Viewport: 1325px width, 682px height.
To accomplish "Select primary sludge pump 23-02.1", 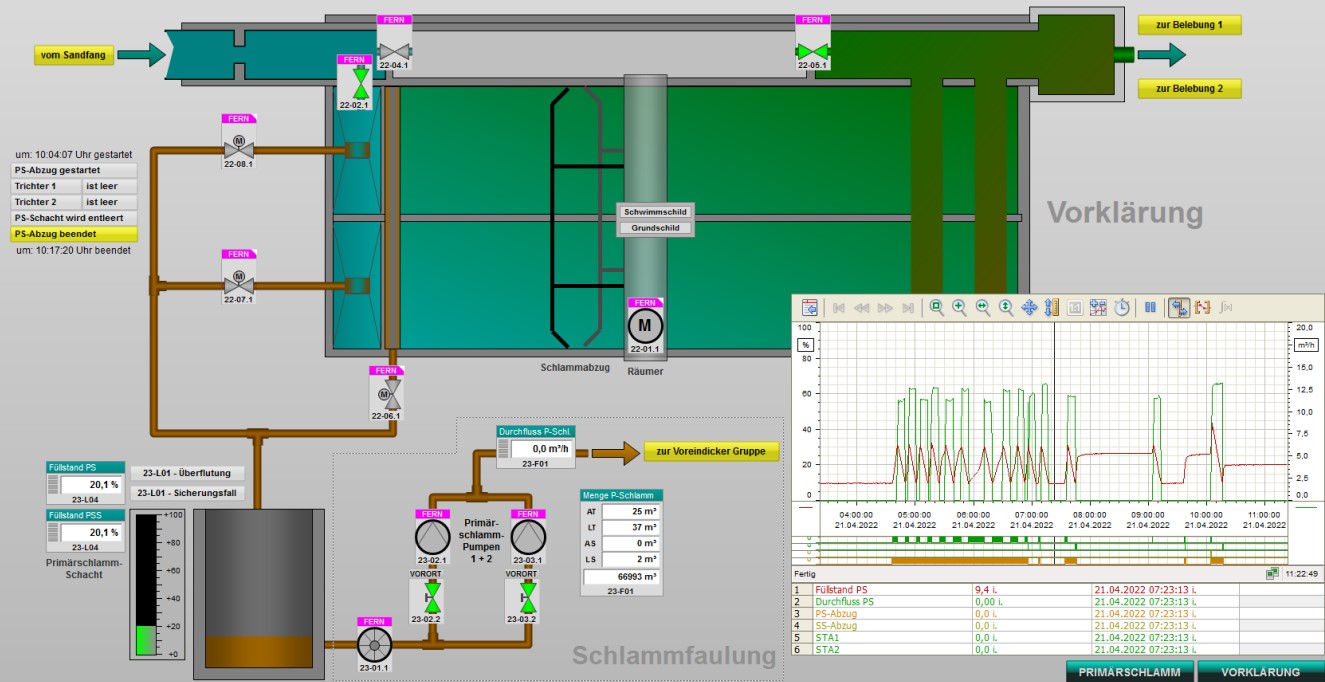I will (432, 537).
